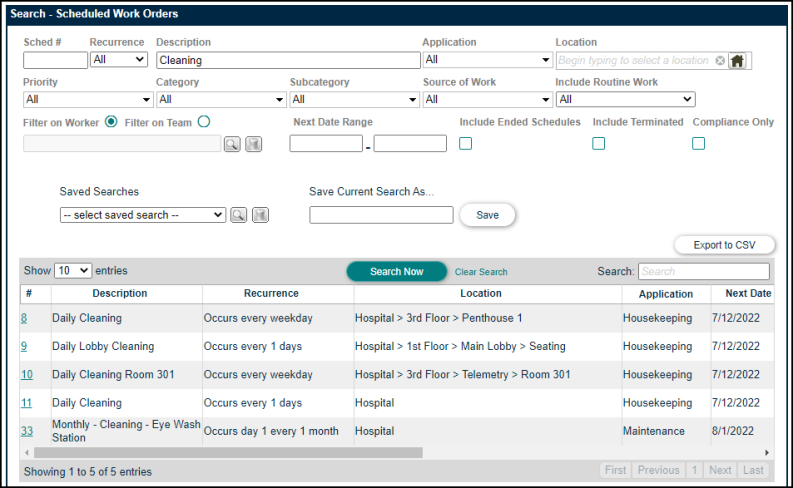Click the worker filter clear icon
The width and height of the screenshot is (793, 488).
tap(253, 144)
